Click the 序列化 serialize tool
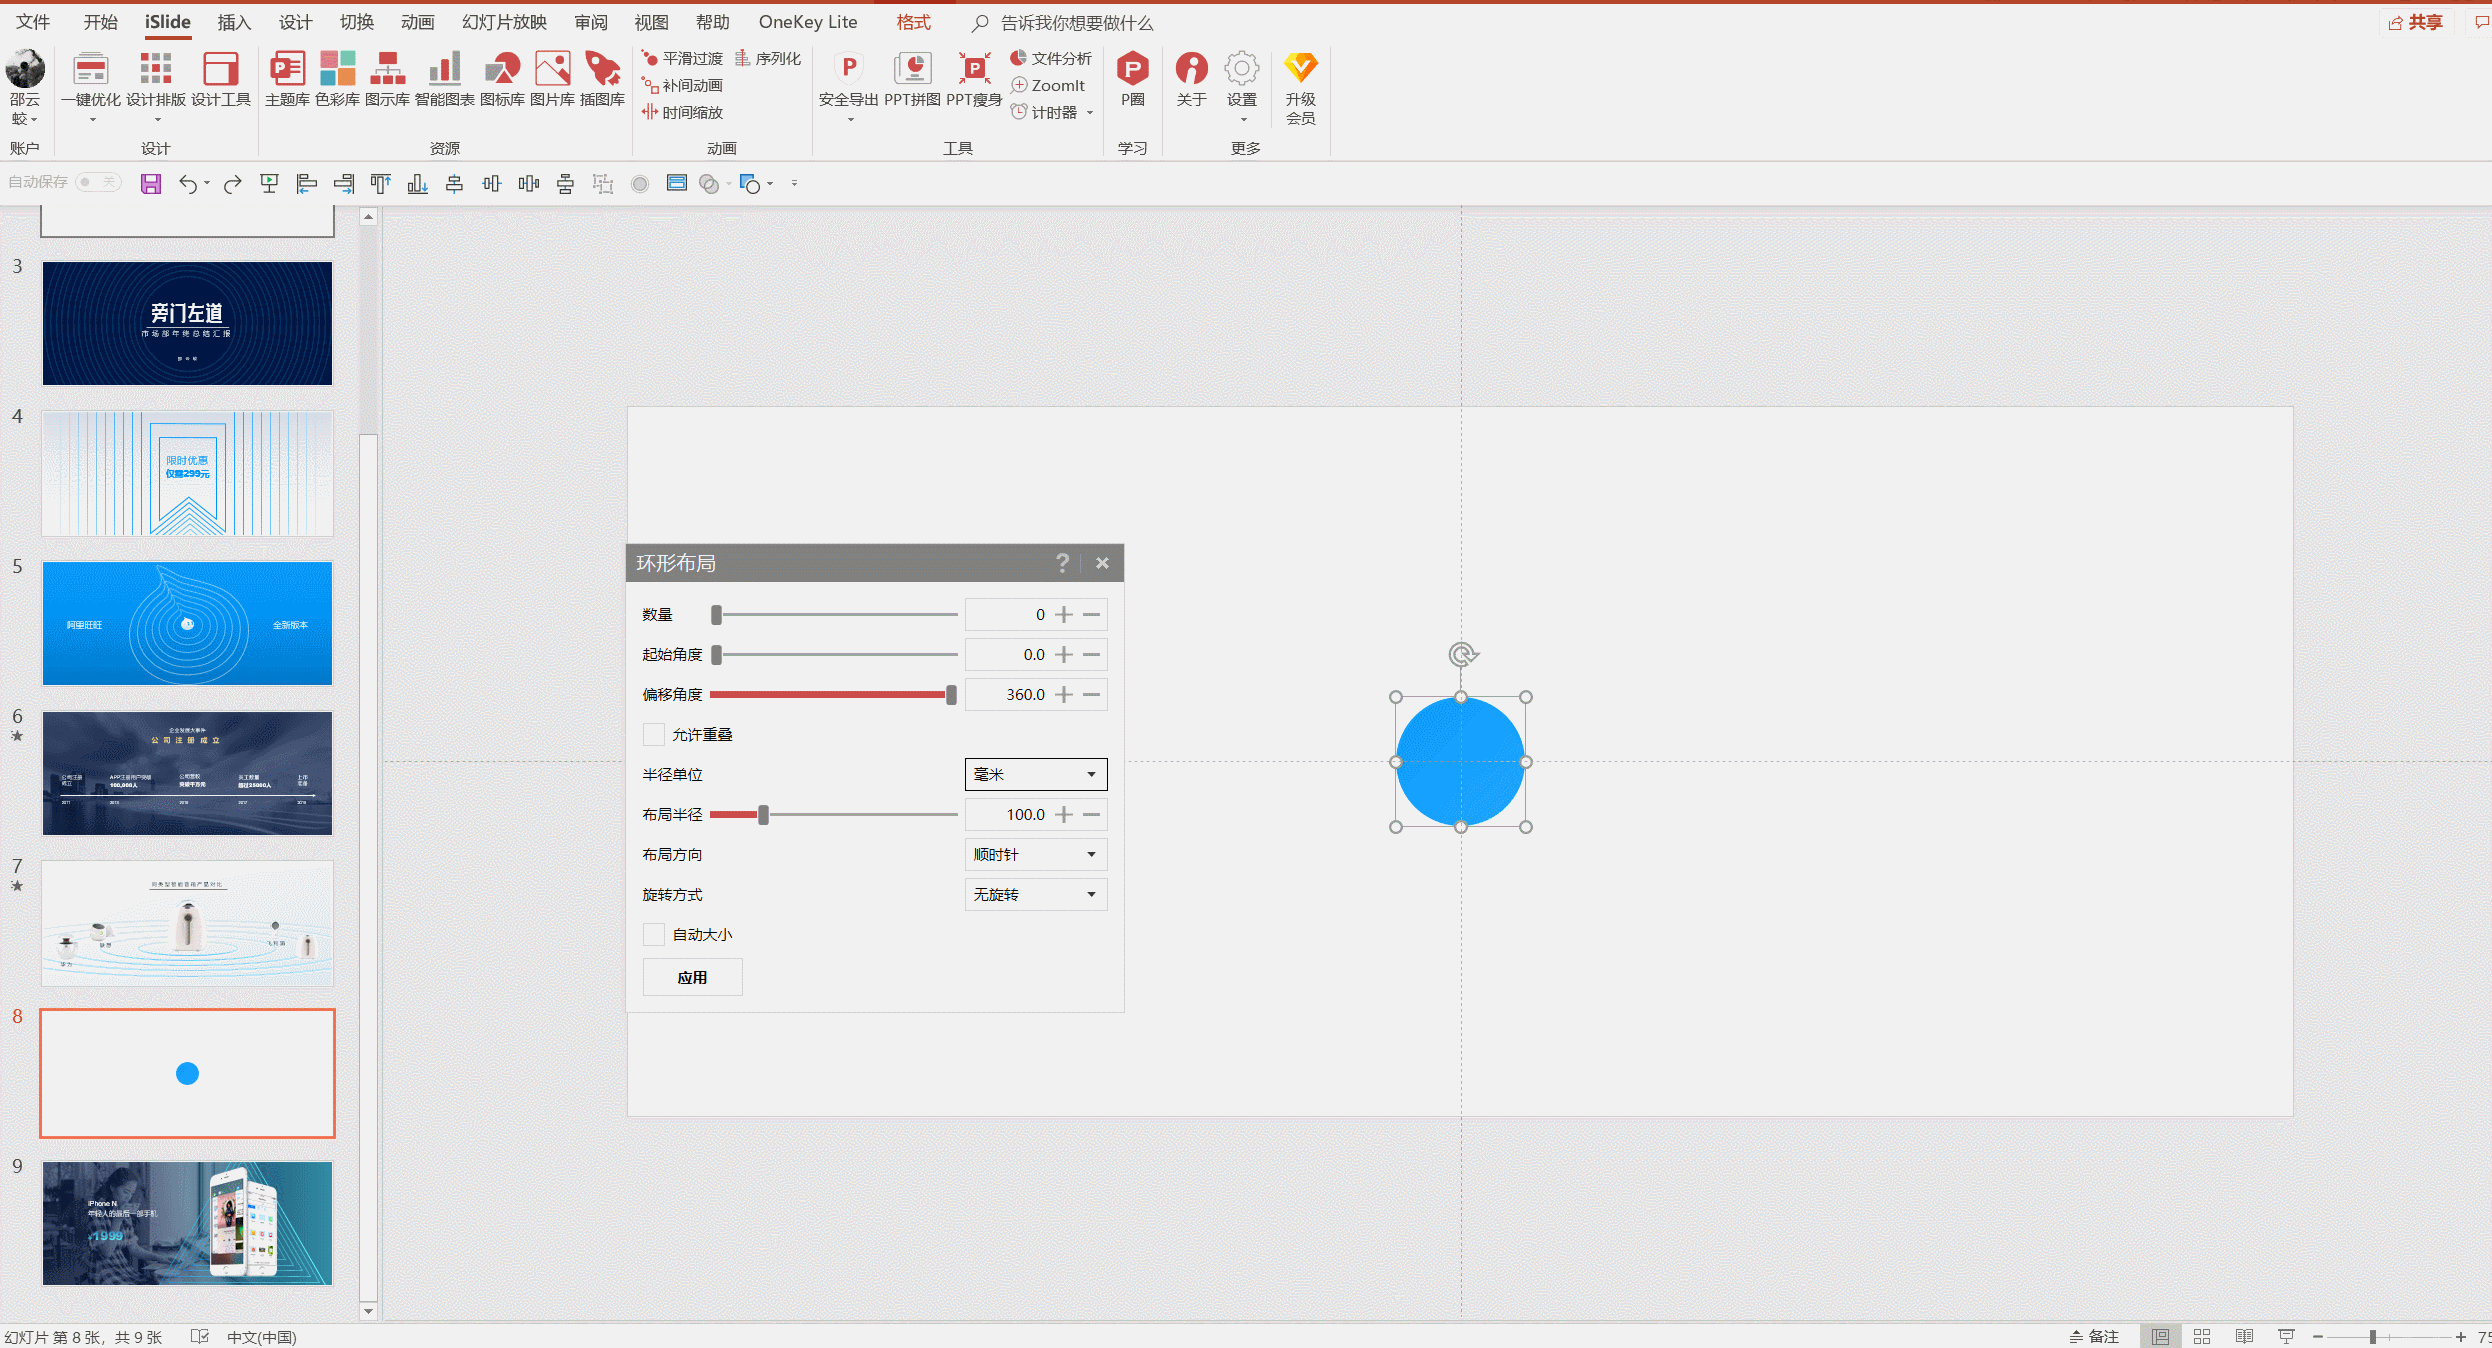The width and height of the screenshot is (2492, 1348). coord(768,58)
